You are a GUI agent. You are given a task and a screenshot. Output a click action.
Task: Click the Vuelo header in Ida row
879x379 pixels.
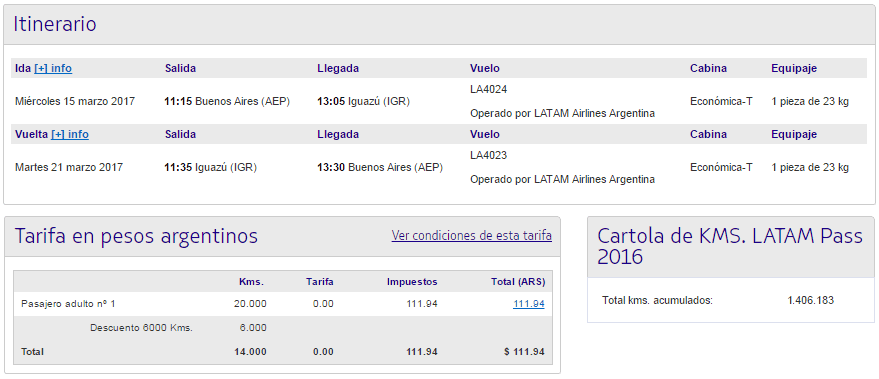[x=484, y=68]
